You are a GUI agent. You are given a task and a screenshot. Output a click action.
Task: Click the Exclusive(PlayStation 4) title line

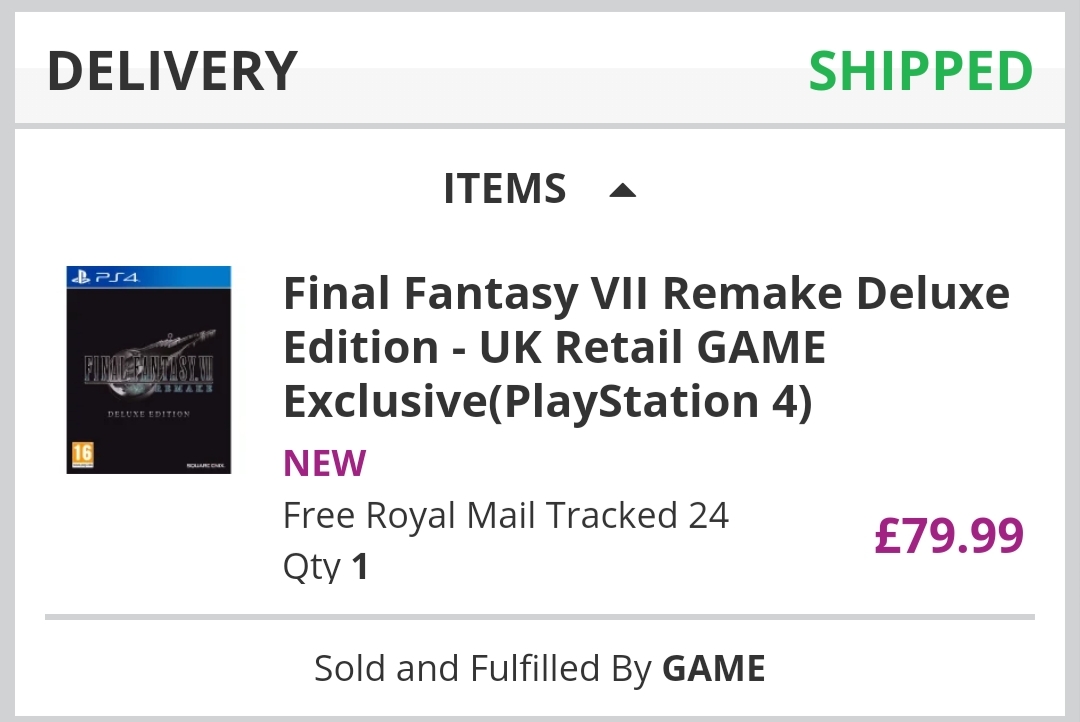tap(547, 401)
